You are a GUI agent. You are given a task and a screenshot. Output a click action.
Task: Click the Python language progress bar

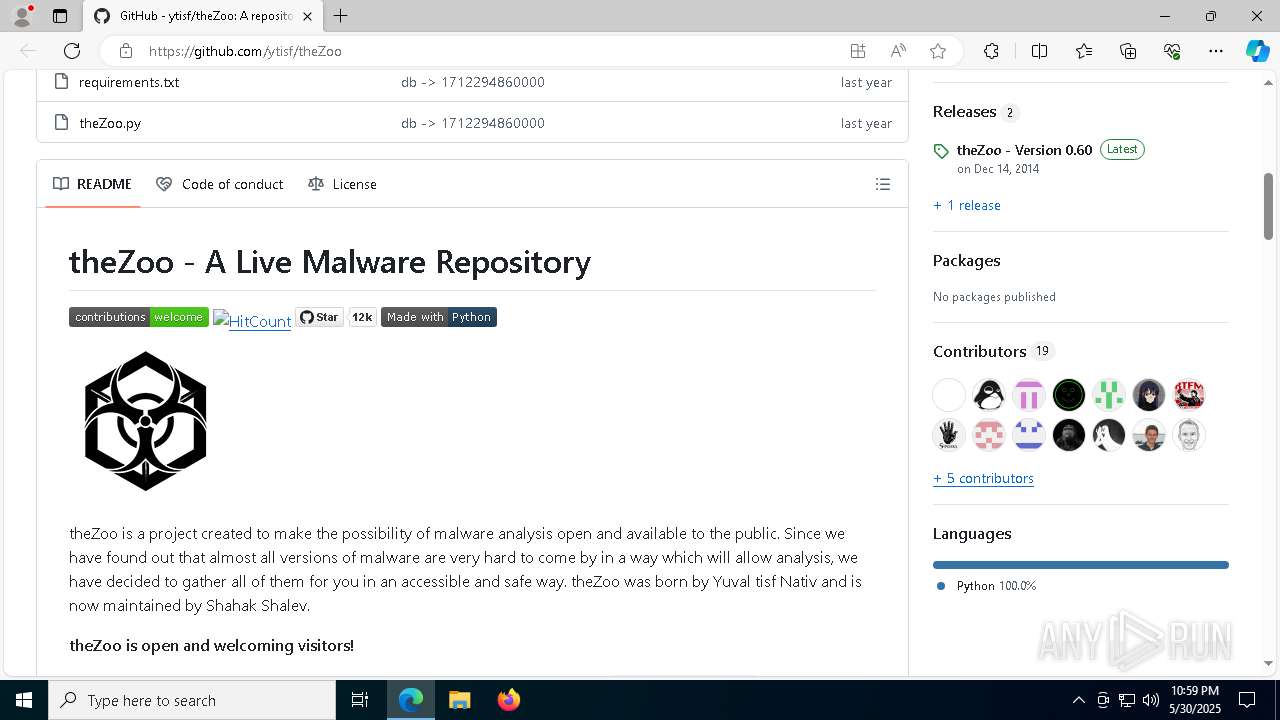(x=1080, y=565)
